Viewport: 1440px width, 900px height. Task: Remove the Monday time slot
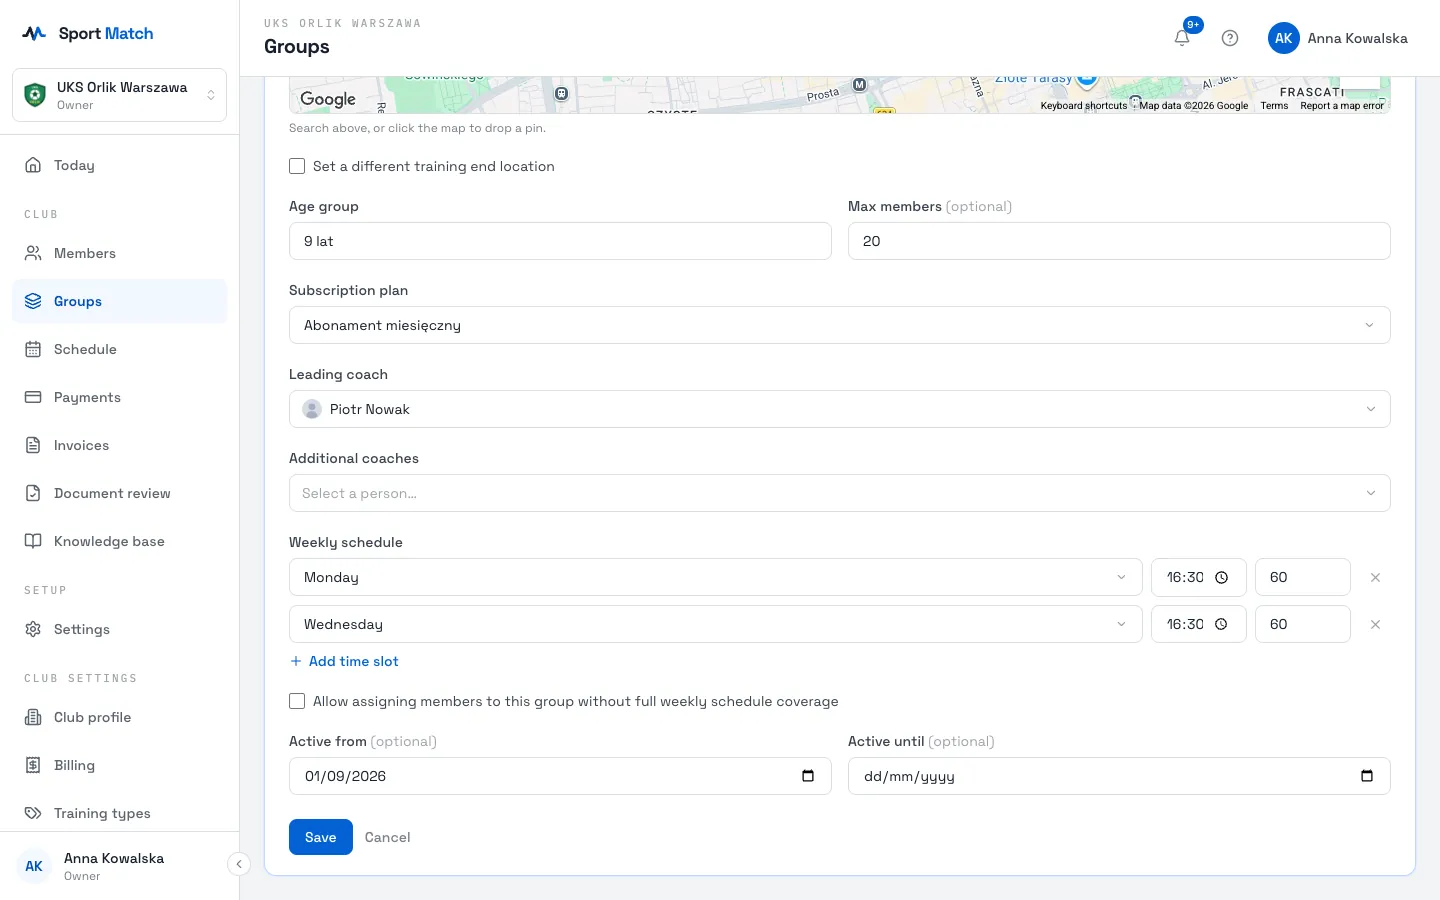1375,577
